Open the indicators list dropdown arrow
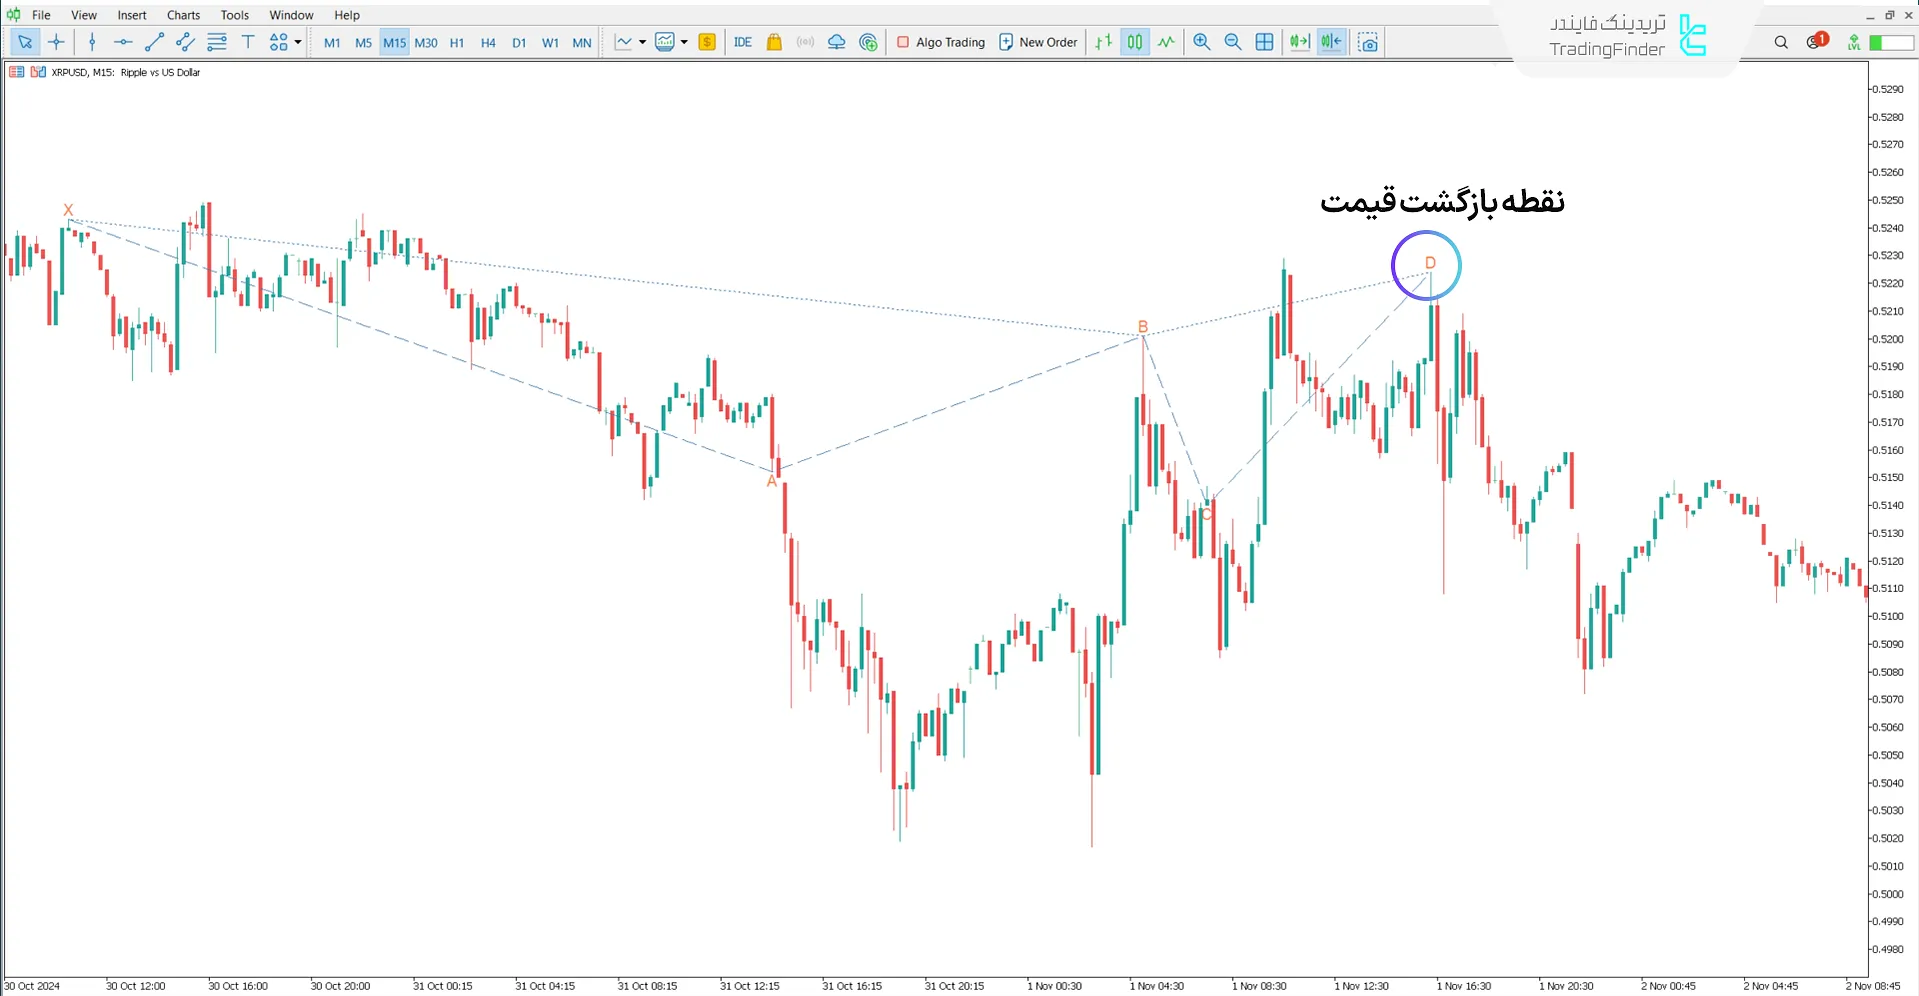The width and height of the screenshot is (1919, 996). click(642, 42)
